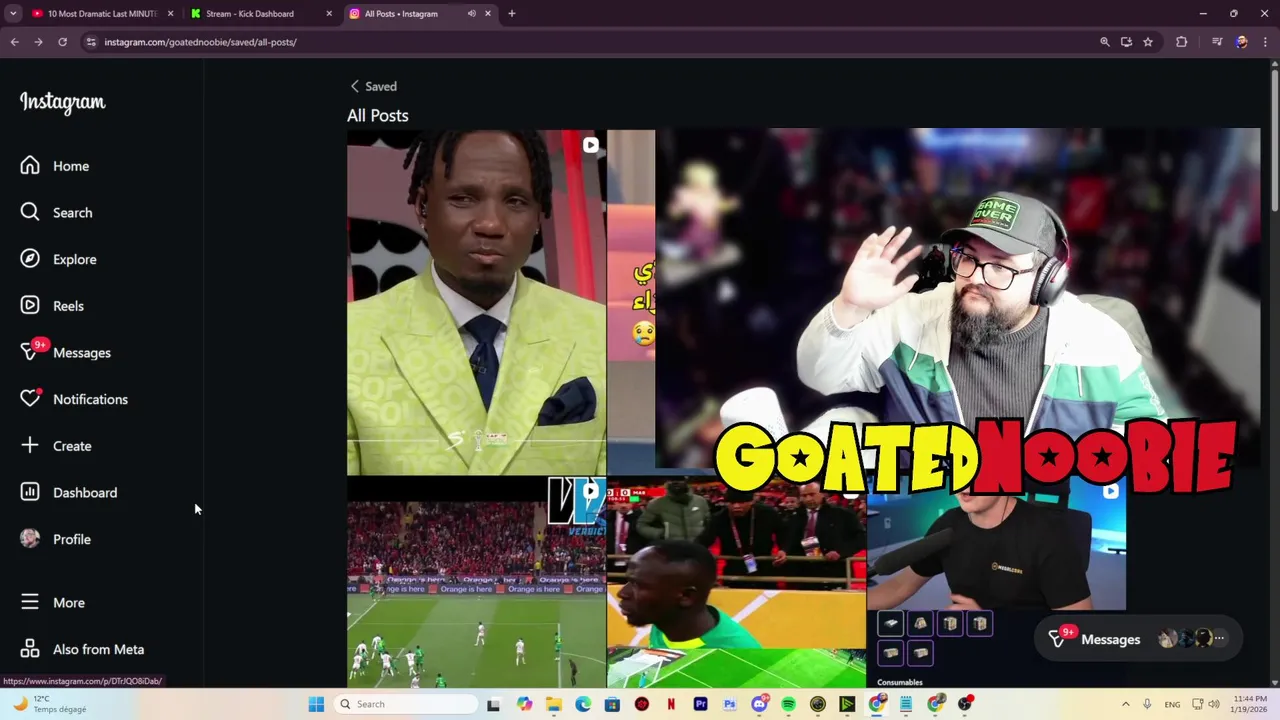Click the Search magnifier icon in the sidebar

pyautogui.click(x=30, y=212)
